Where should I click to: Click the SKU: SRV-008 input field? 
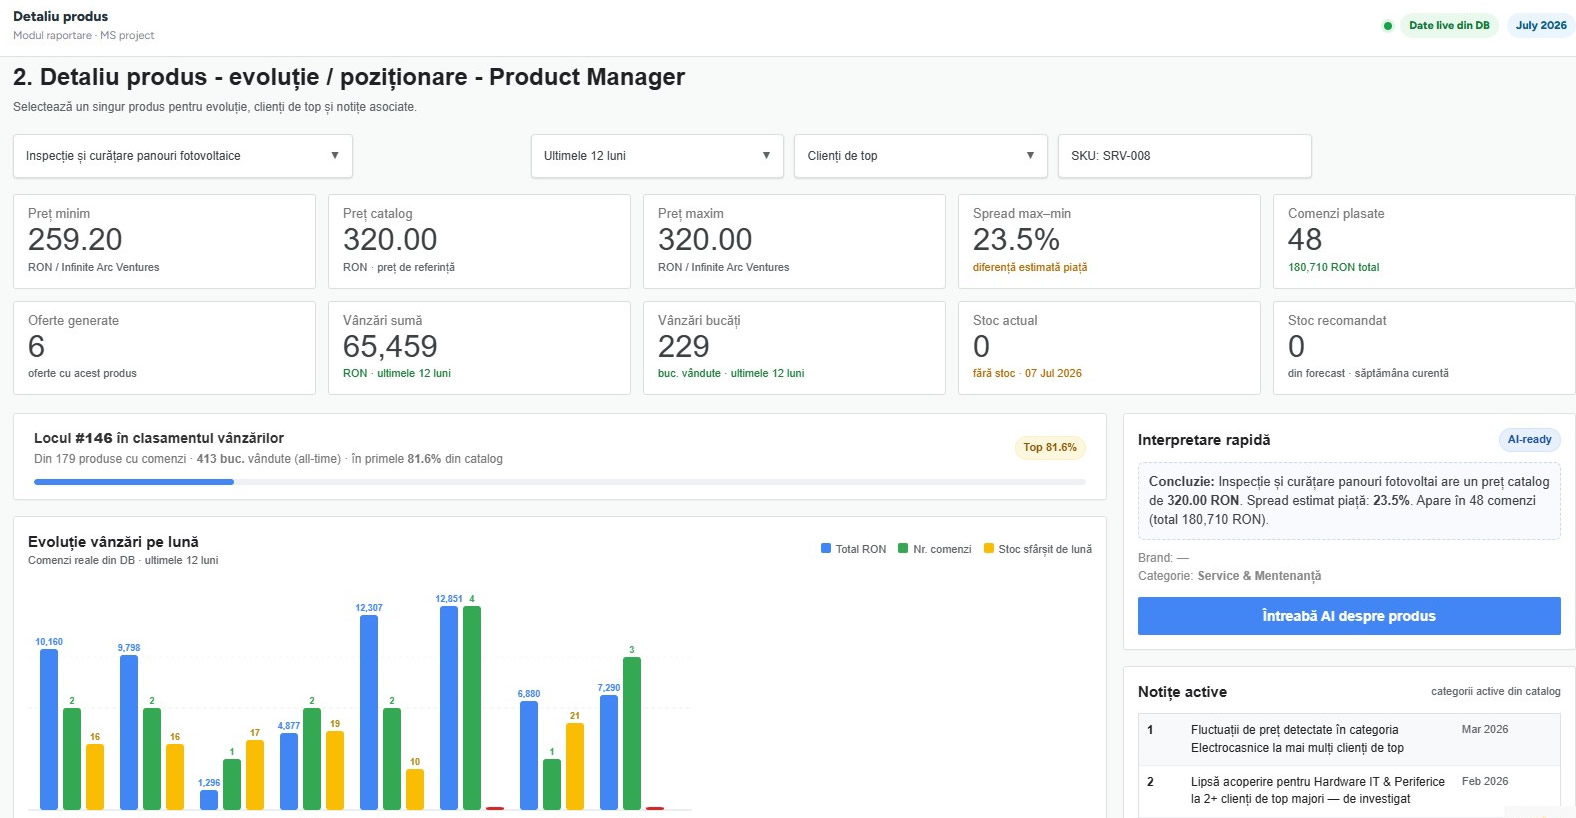pyautogui.click(x=1184, y=156)
